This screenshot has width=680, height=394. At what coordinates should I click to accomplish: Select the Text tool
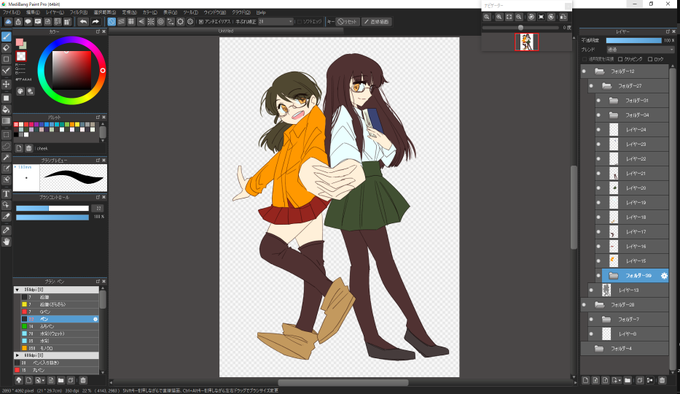6,194
